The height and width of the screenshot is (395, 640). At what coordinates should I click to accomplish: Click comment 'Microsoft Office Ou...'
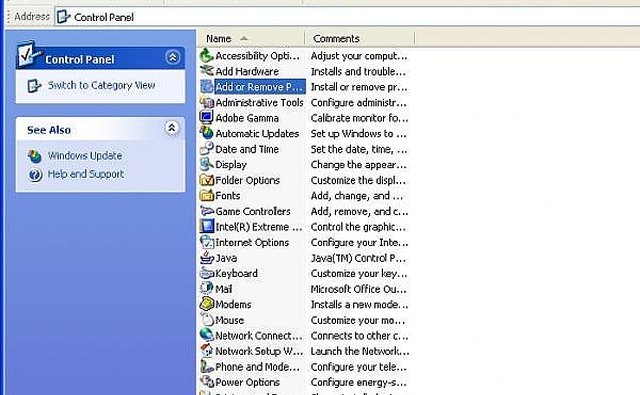(358, 289)
